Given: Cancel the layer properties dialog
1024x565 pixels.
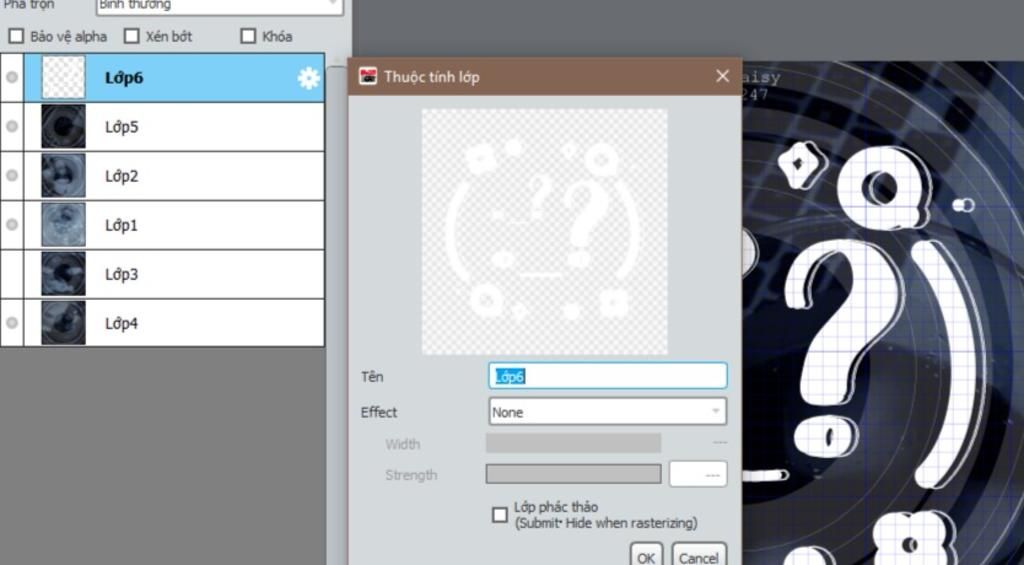Looking at the screenshot, I should [x=699, y=555].
